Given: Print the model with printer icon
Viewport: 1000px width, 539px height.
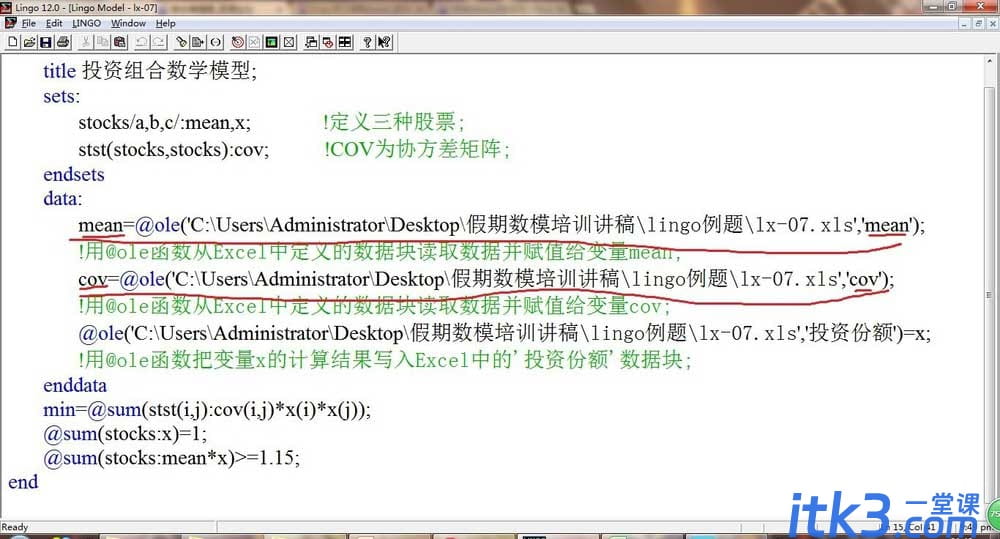Looking at the screenshot, I should [62, 42].
